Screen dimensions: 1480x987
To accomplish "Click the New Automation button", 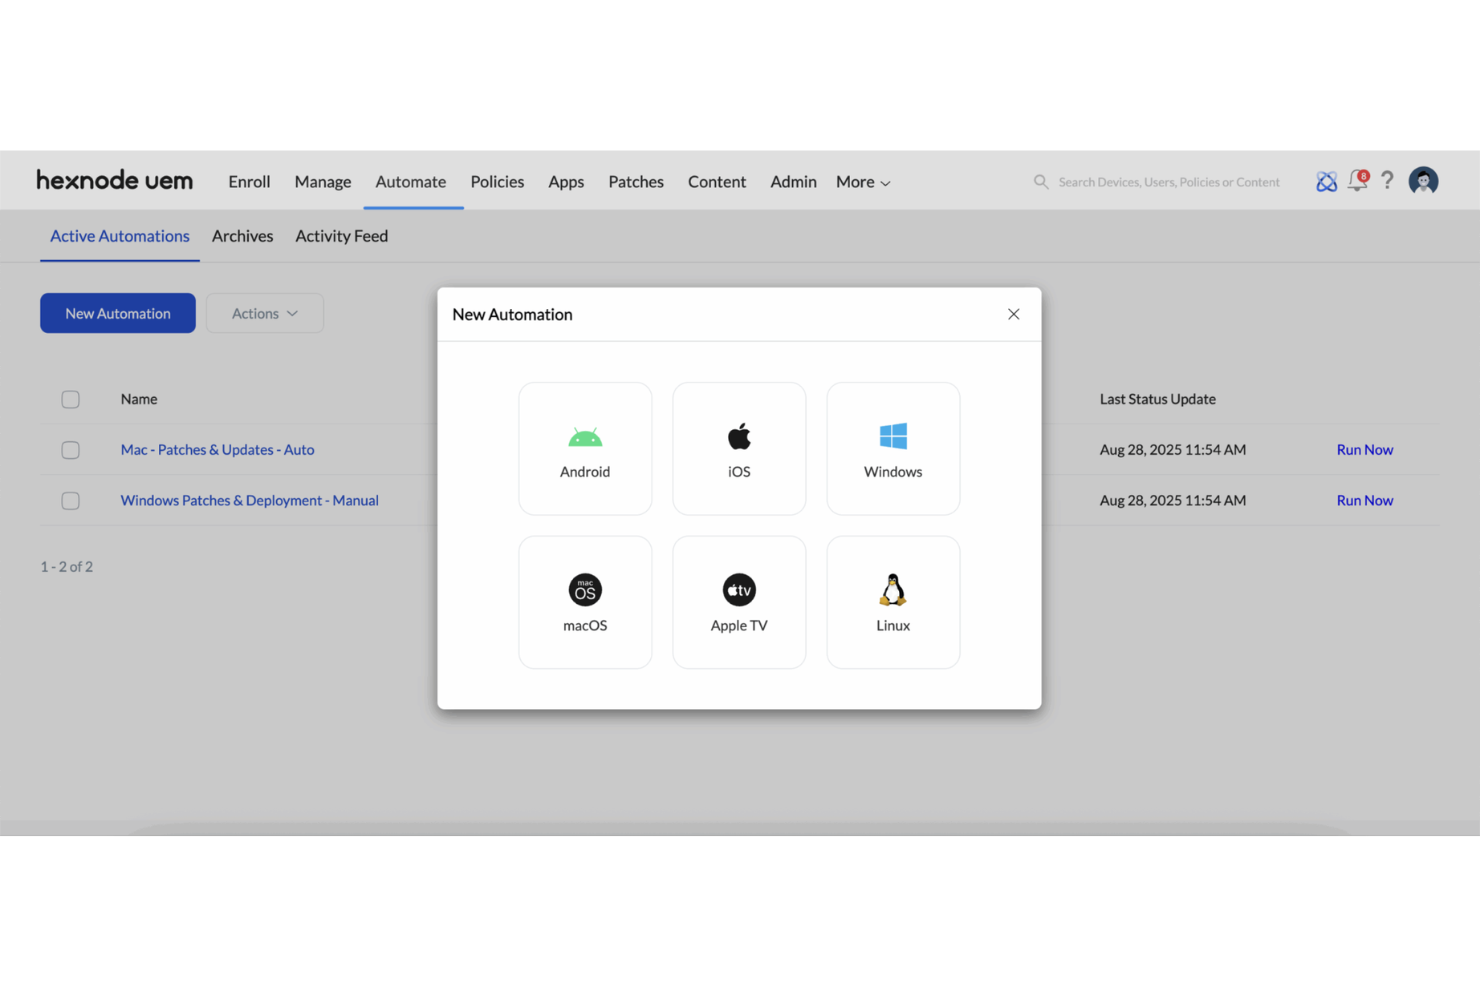I will click(118, 313).
